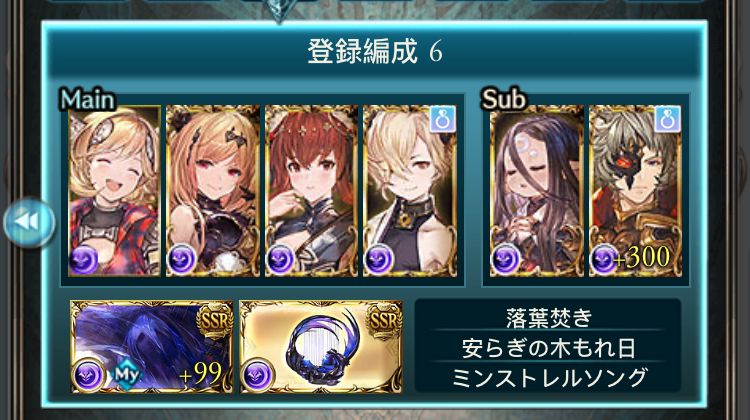This screenshot has width=750, height=420.
Task: Select the blonde bat-hairclip character portrait
Action: pyautogui.click(x=213, y=191)
